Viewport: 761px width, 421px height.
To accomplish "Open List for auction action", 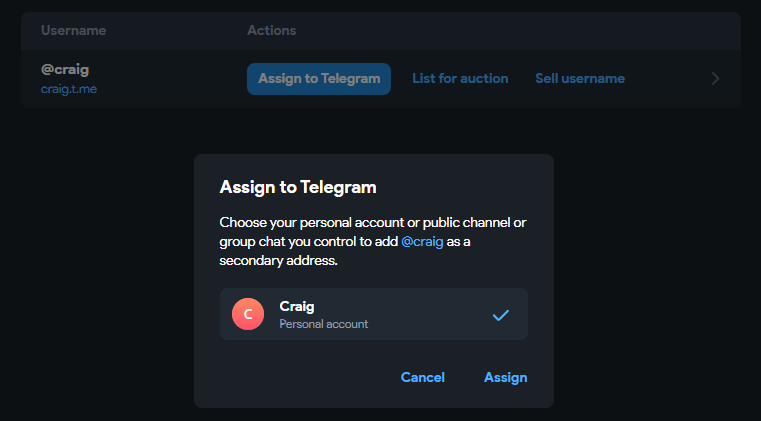I will 460,78.
